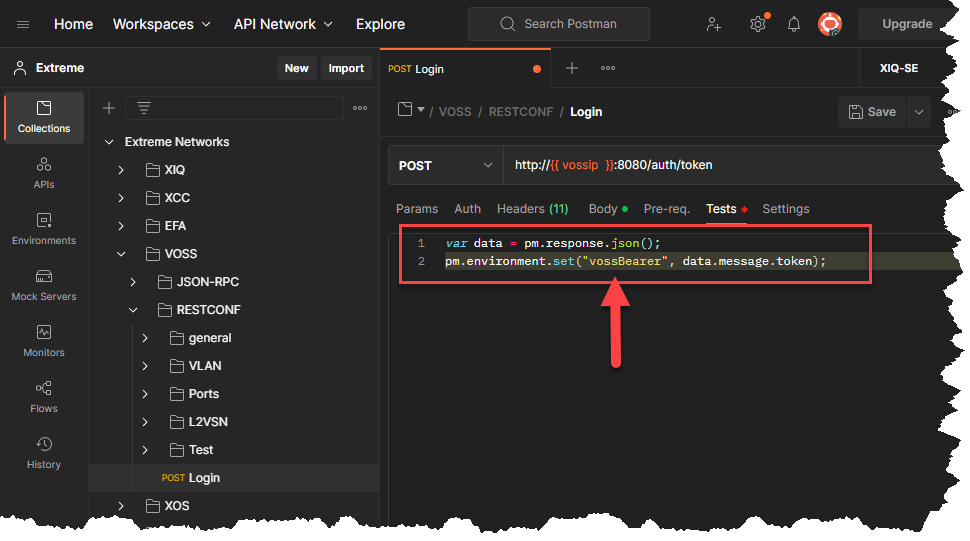This screenshot has height=541, width=970.
Task: Expand the EFA folder chevron
Action: tap(121, 226)
